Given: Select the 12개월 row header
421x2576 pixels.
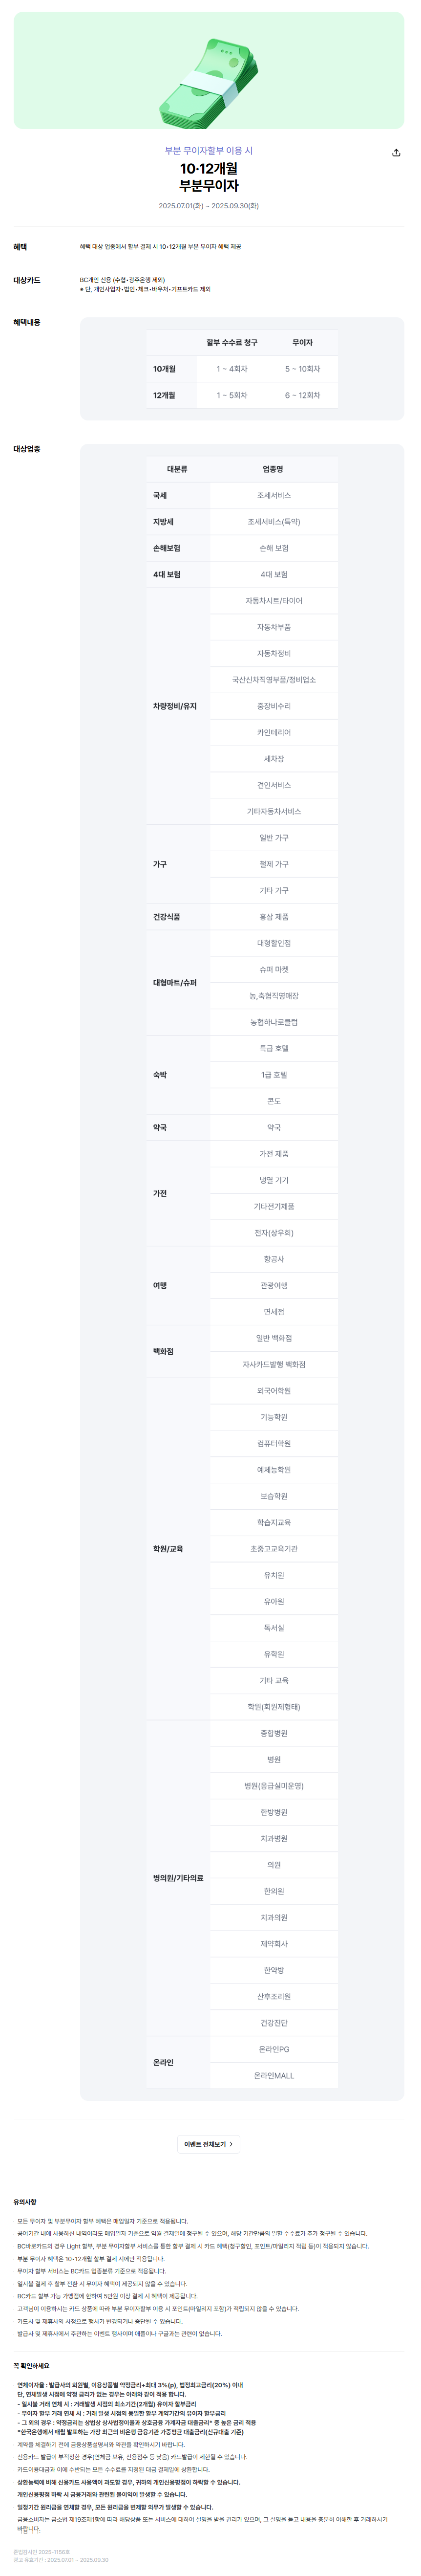Looking at the screenshot, I should point(164,395).
